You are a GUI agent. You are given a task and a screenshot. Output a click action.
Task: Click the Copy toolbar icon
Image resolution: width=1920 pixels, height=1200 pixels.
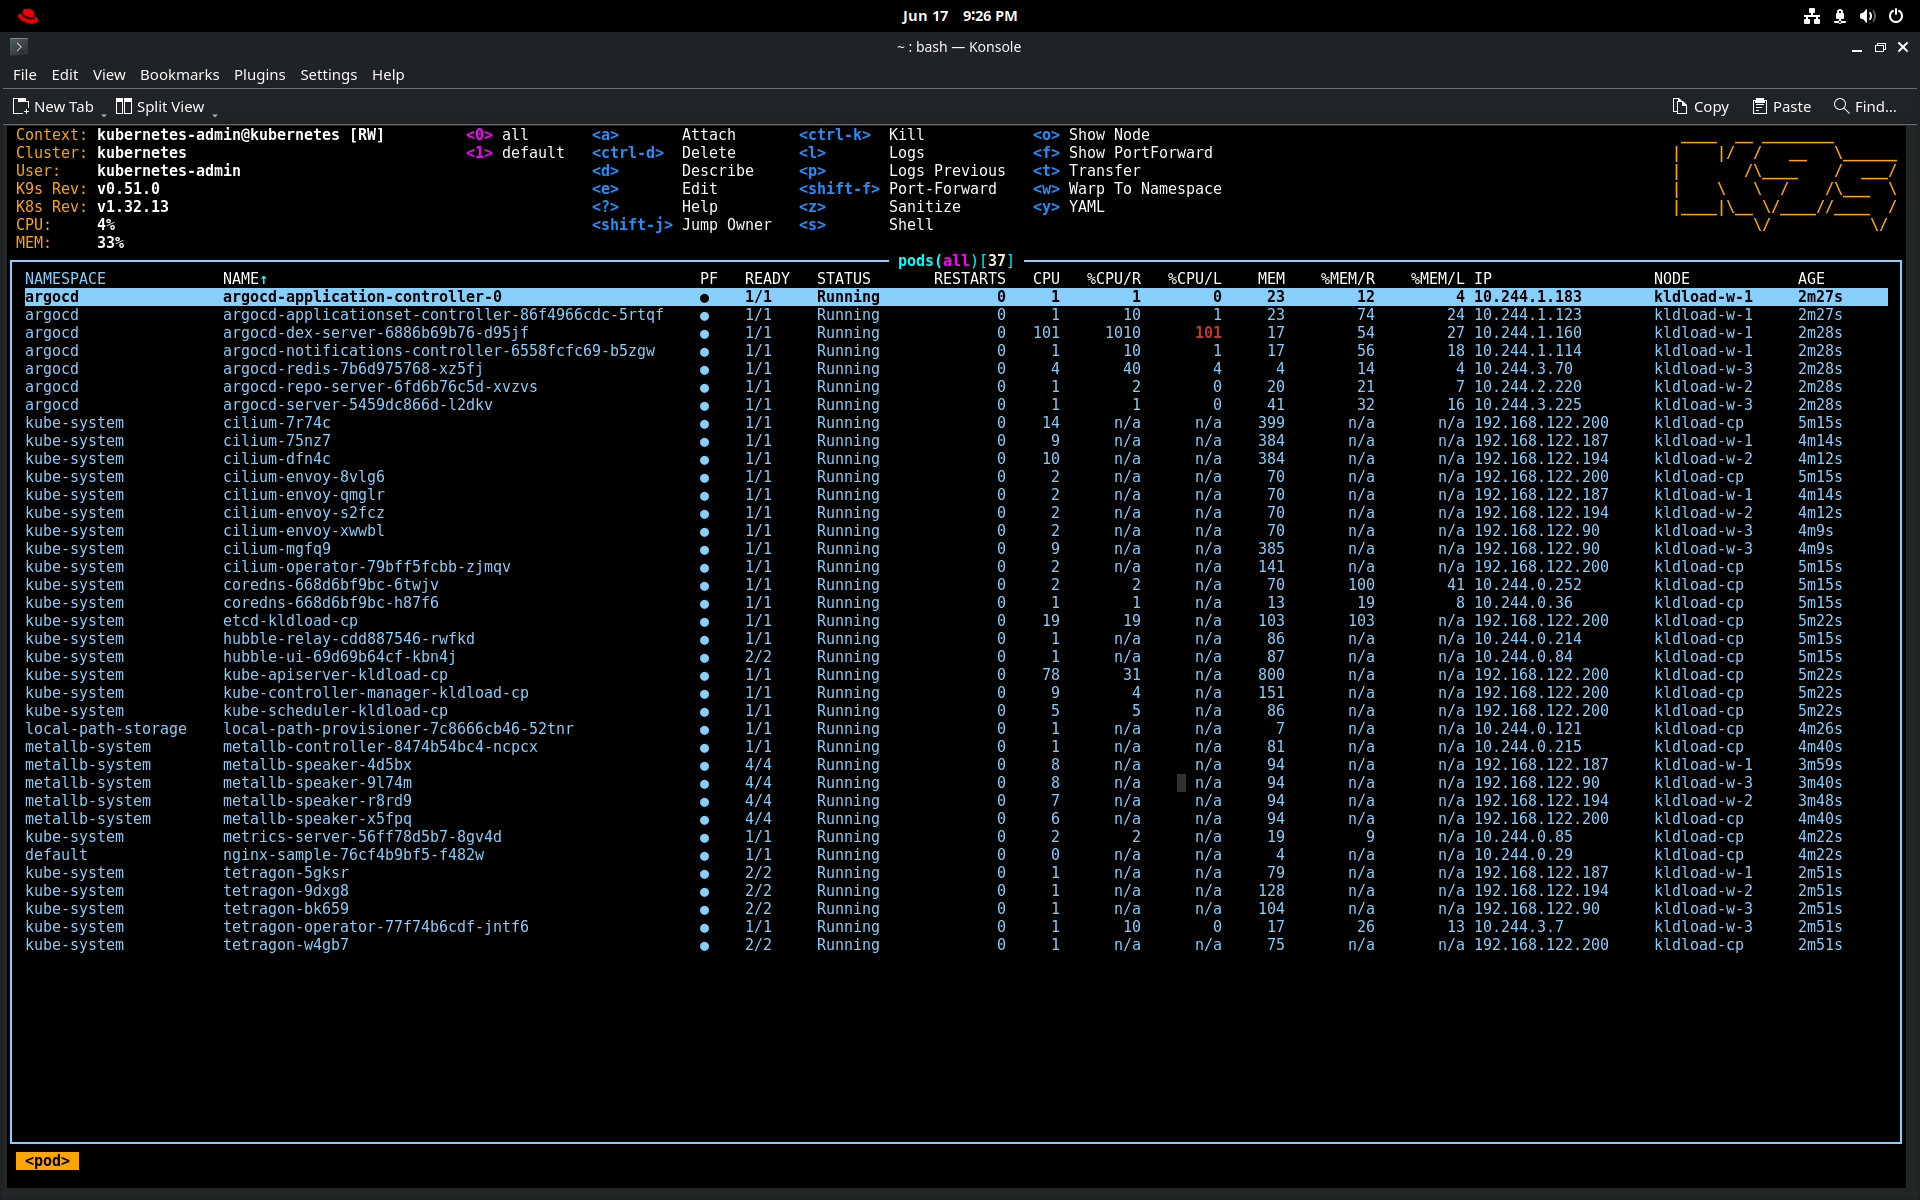1680,106
